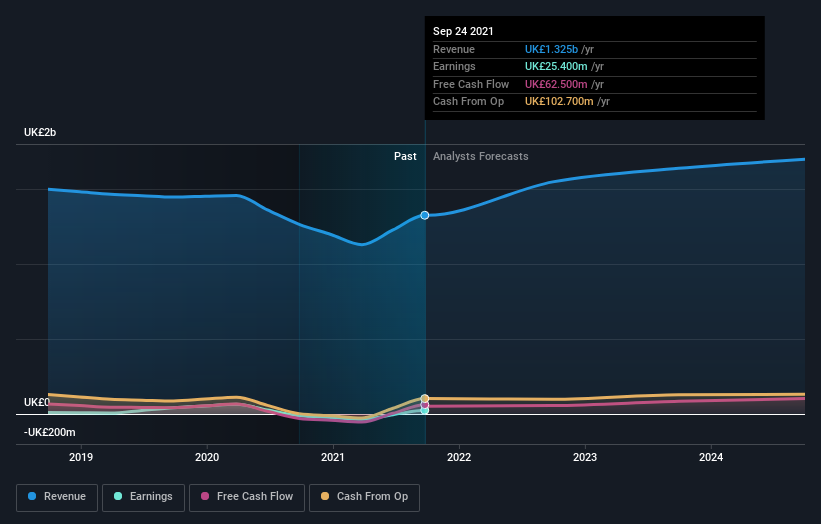This screenshot has height=524, width=821.
Task: Click the UK£102.700m cash from op value
Action: point(559,102)
